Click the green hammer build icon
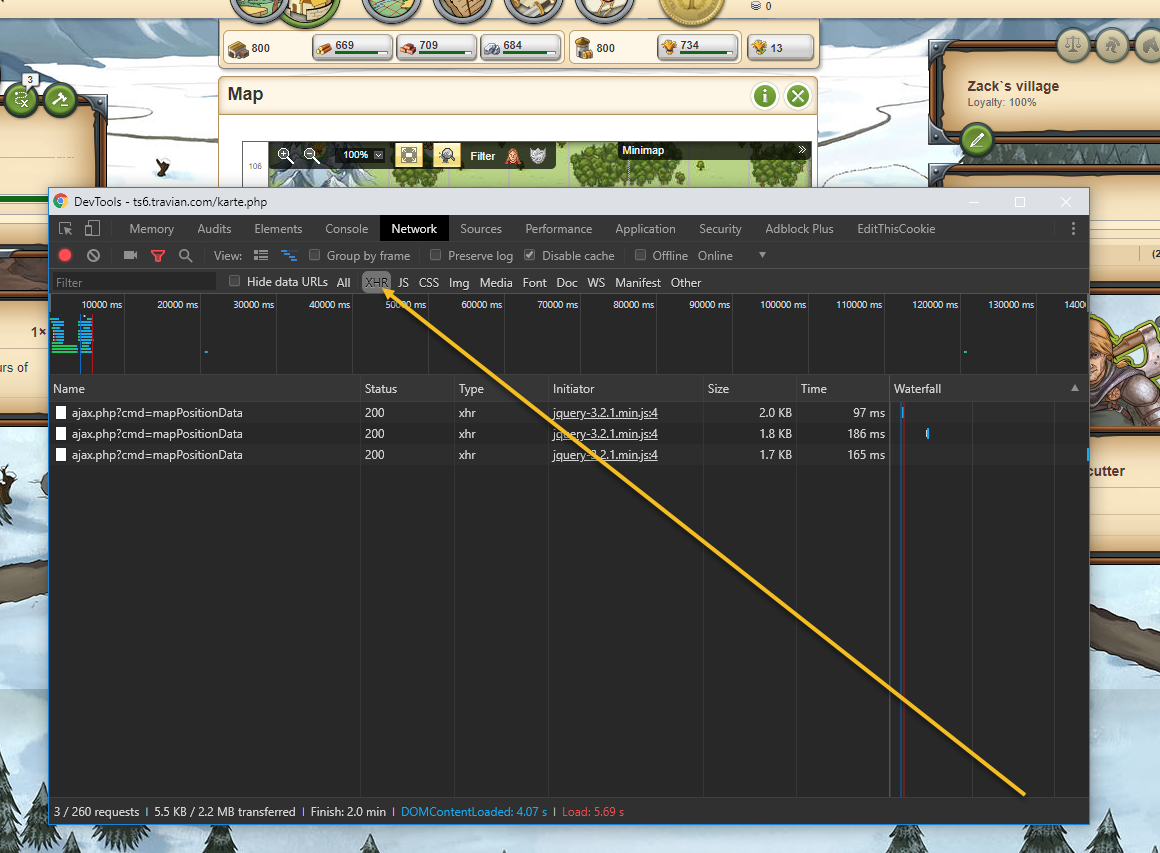1160x853 pixels. pyautogui.click(x=60, y=99)
